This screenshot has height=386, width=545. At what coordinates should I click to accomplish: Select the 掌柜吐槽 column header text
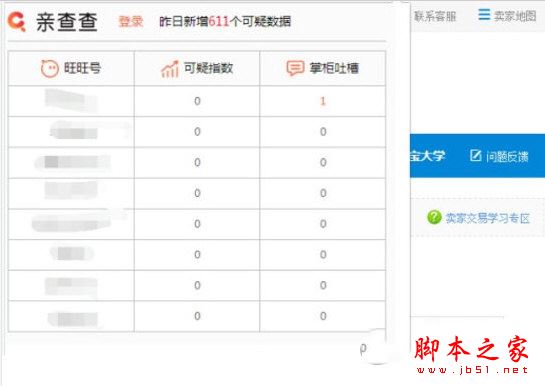point(334,68)
